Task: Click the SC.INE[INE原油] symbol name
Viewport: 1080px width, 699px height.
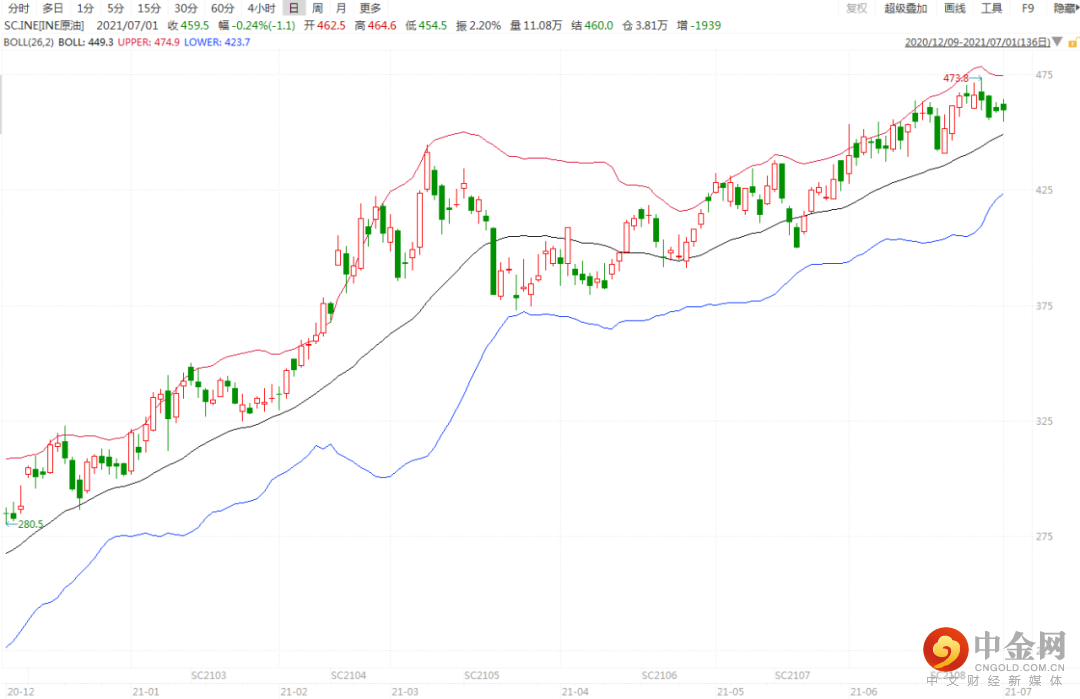Action: click(x=43, y=25)
